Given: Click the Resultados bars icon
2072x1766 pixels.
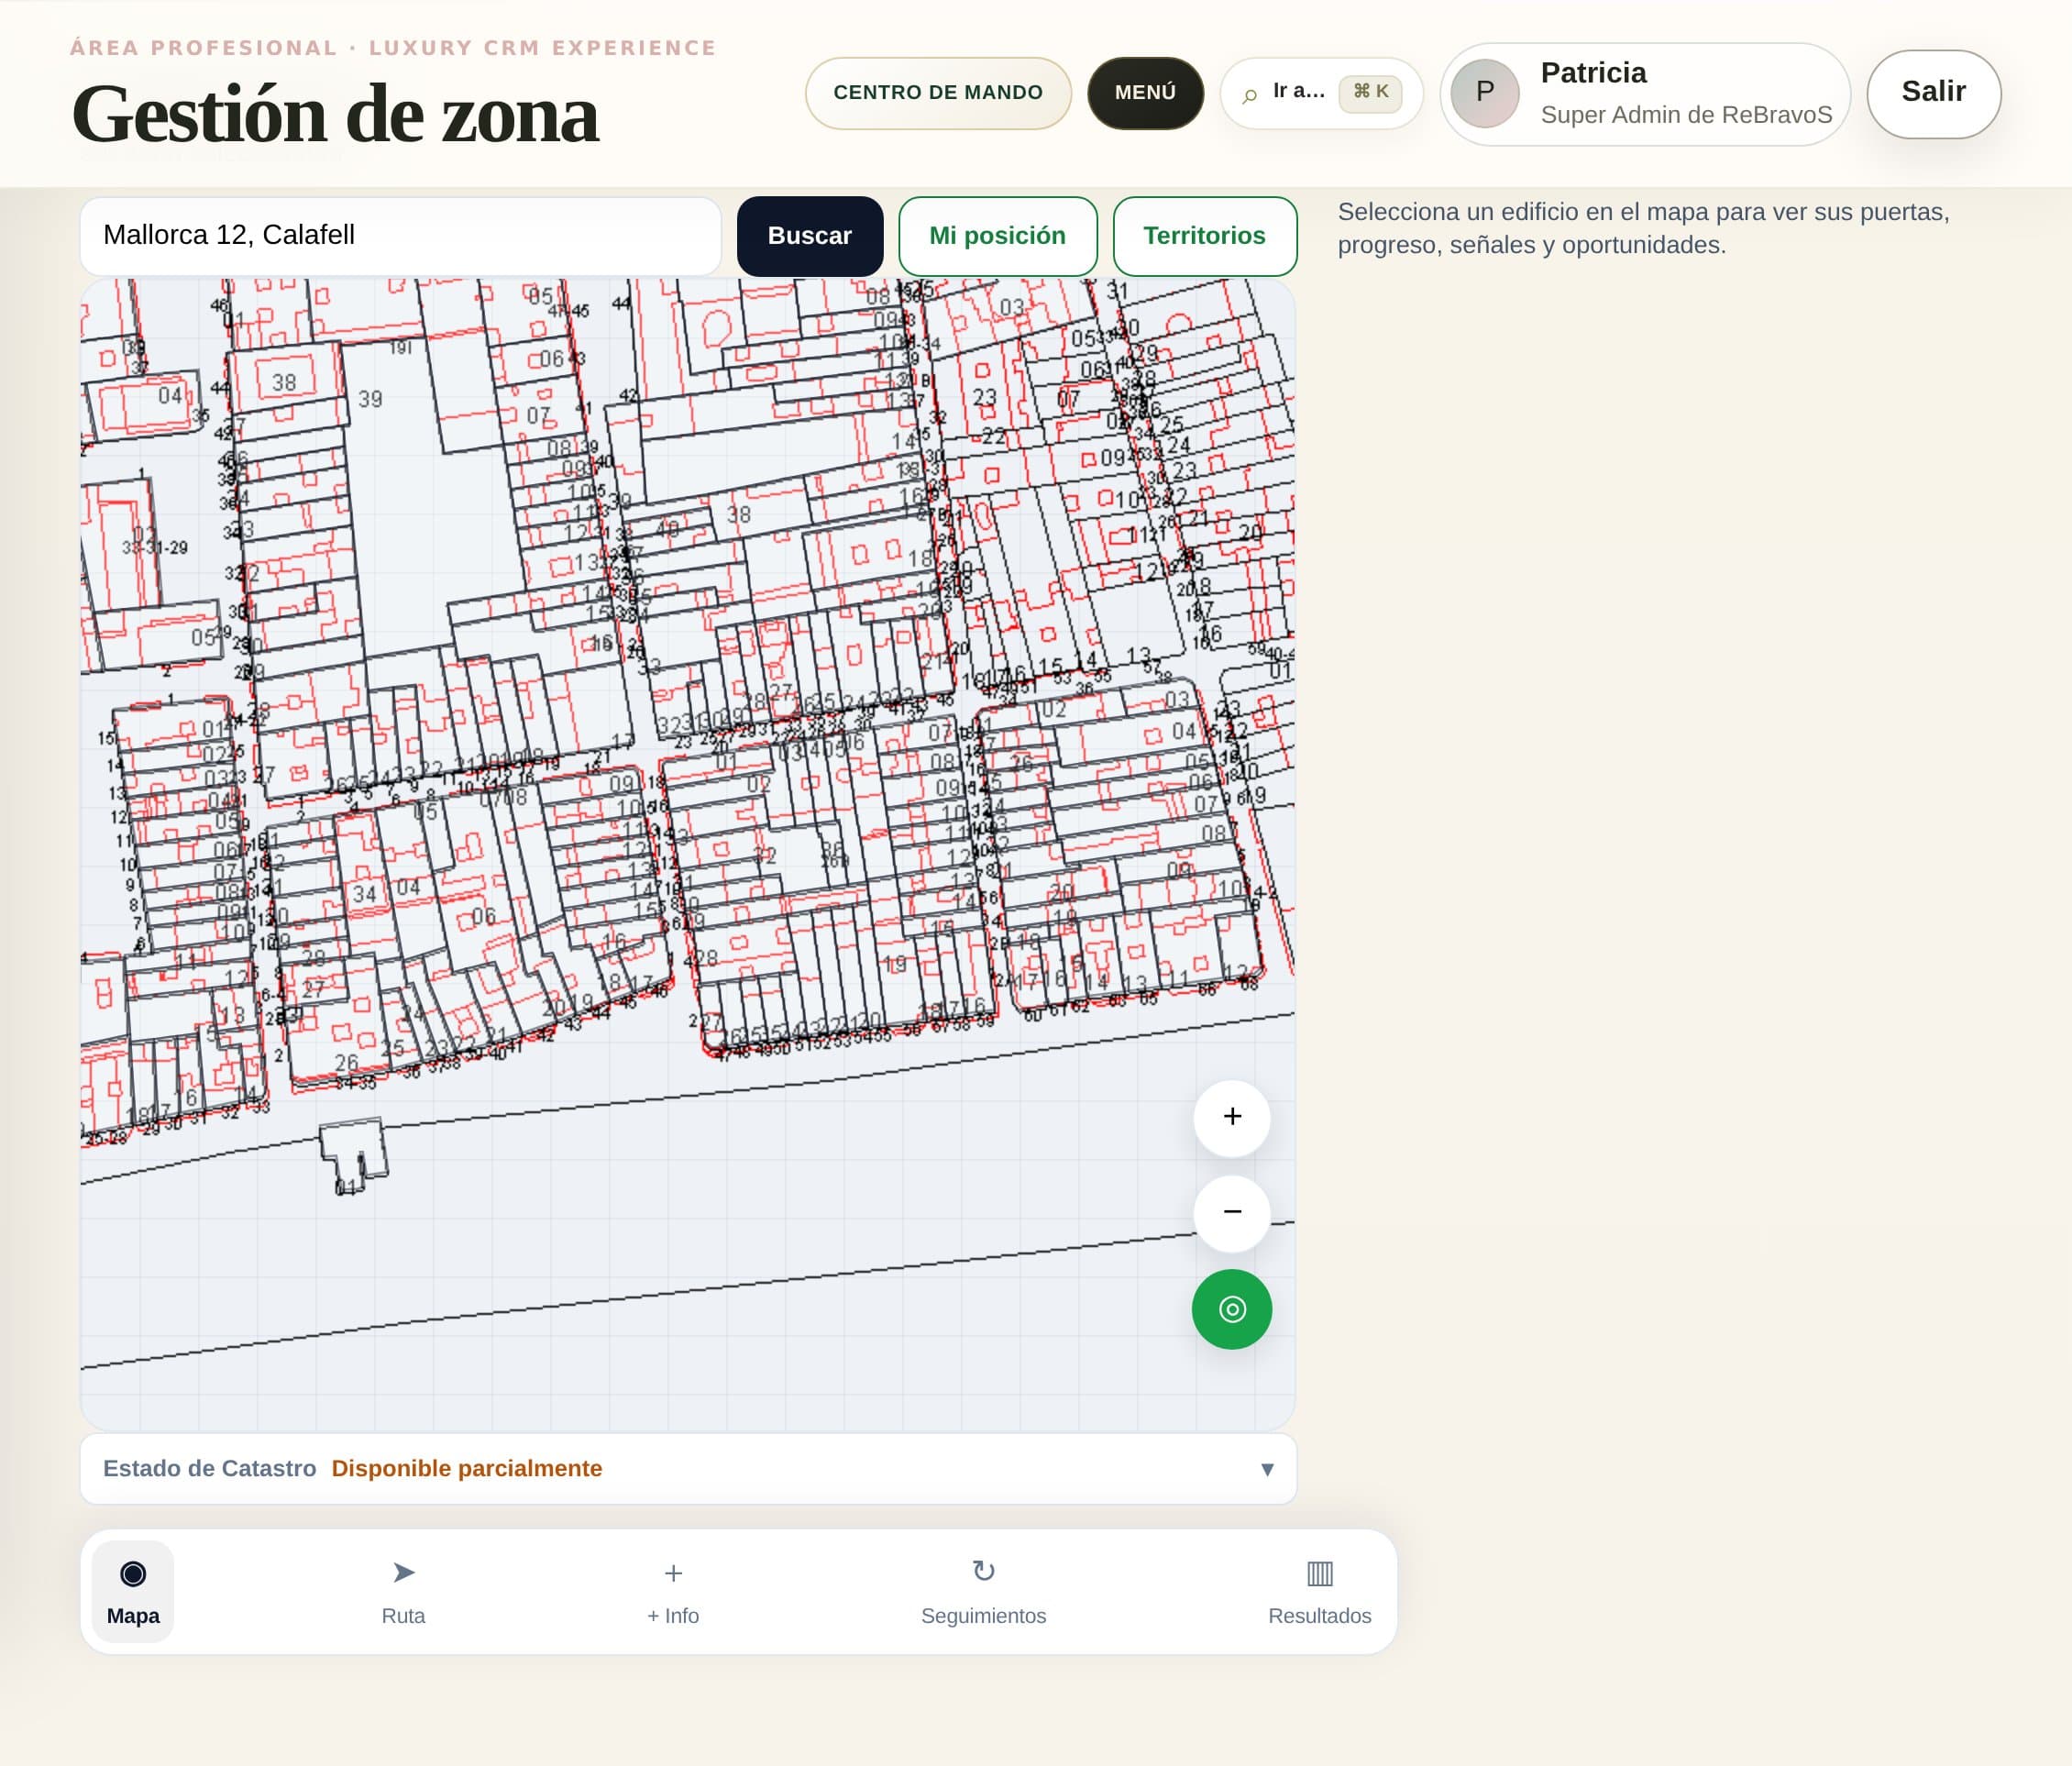Looking at the screenshot, I should pyautogui.click(x=1320, y=1573).
